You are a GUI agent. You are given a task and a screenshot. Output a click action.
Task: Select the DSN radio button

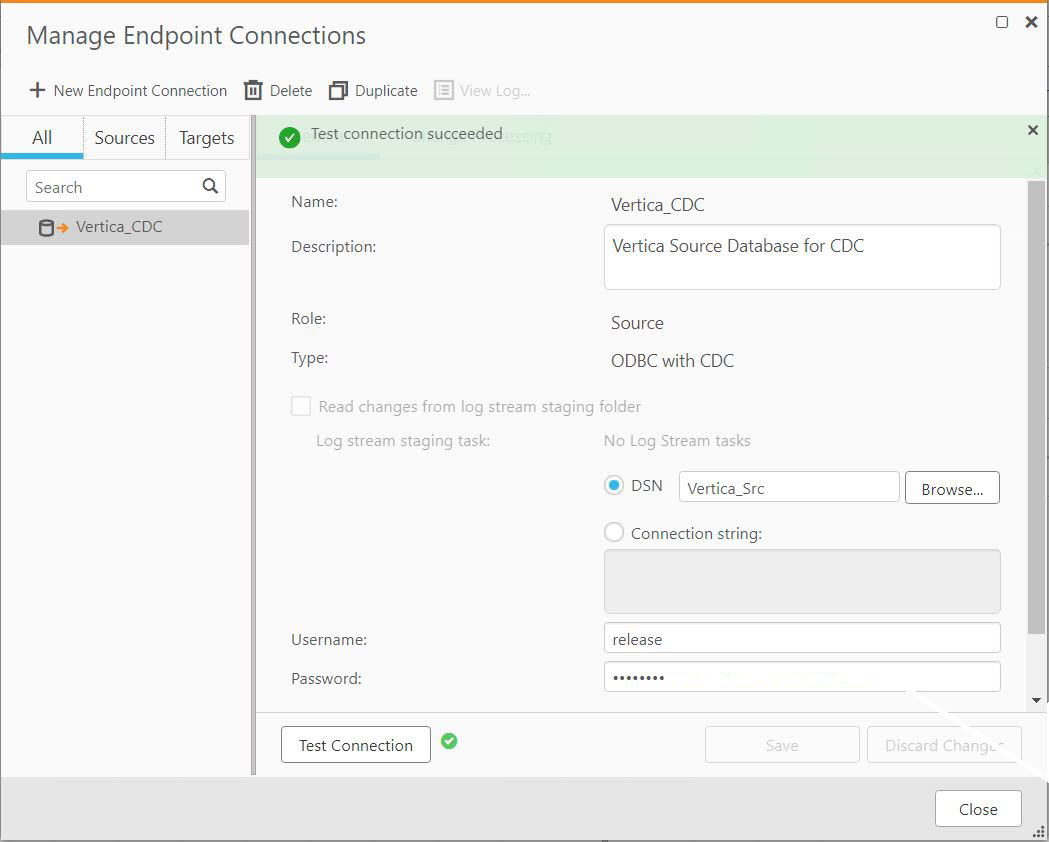point(613,485)
